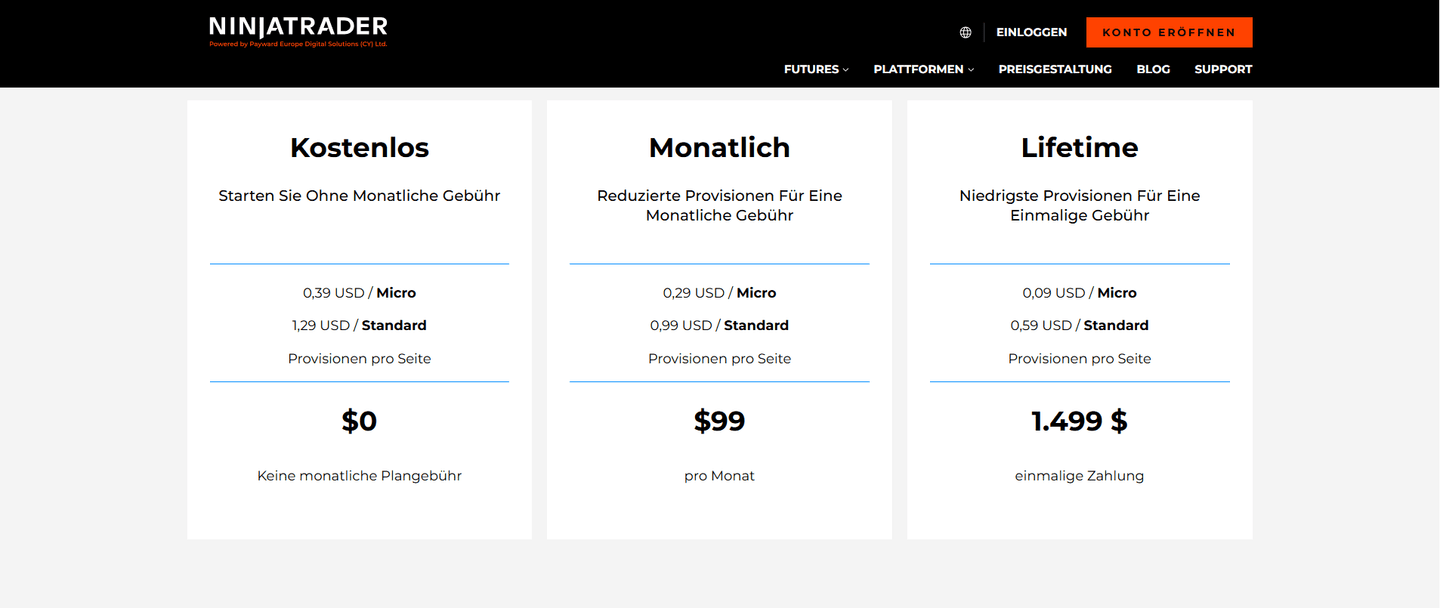The width and height of the screenshot is (1440, 608).
Task: Select the Kostenlos plan heading
Action: pos(359,148)
